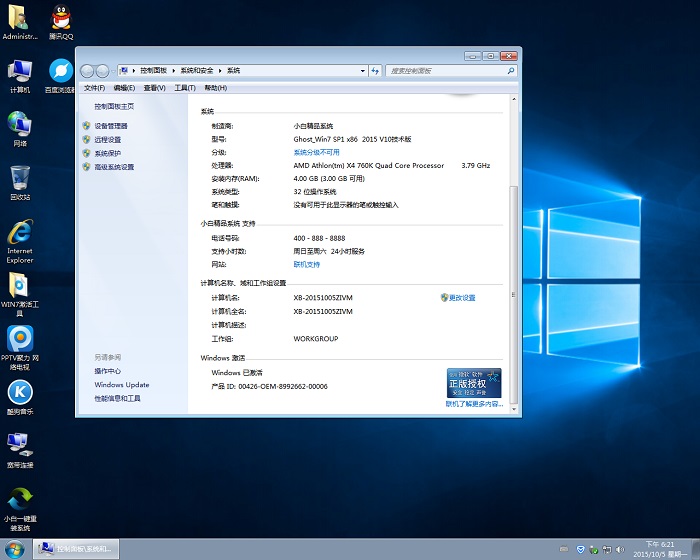Click the 系统分级不可用 rating link
The height and width of the screenshot is (560, 700).
click(317, 152)
